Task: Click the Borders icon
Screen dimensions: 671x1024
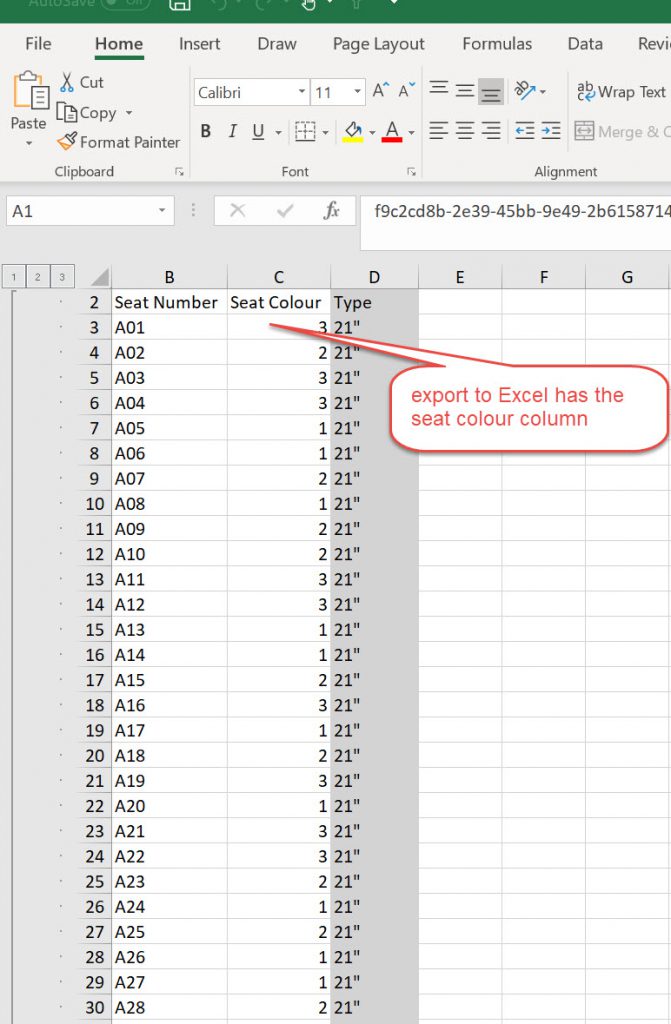Action: (x=305, y=132)
